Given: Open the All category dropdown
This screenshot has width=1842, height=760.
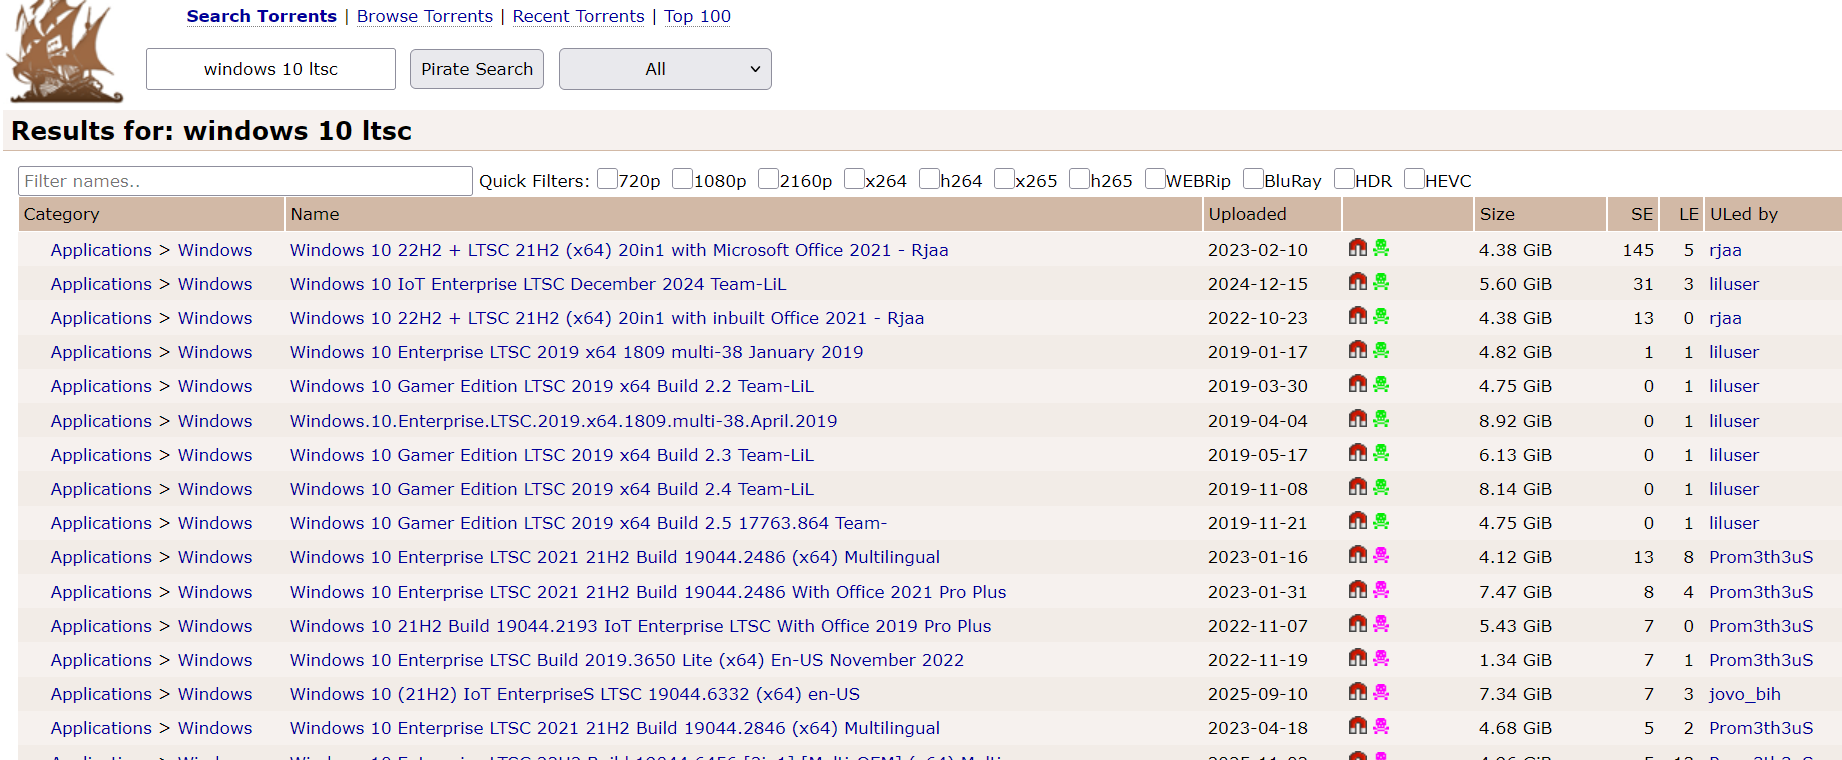Looking at the screenshot, I should (x=665, y=69).
